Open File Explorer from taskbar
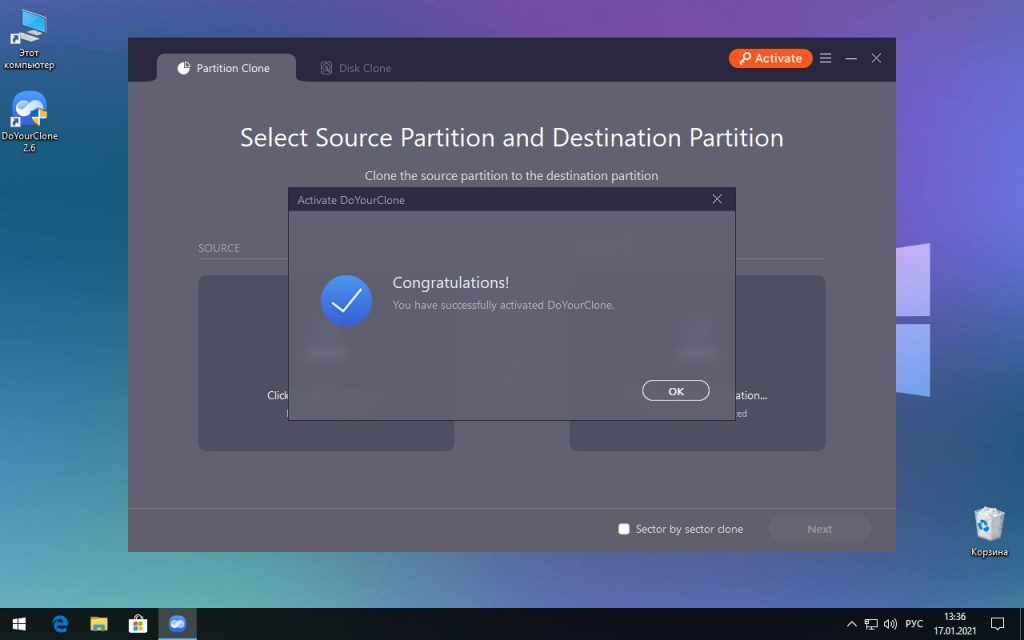The width and height of the screenshot is (1024, 640). (x=99, y=624)
